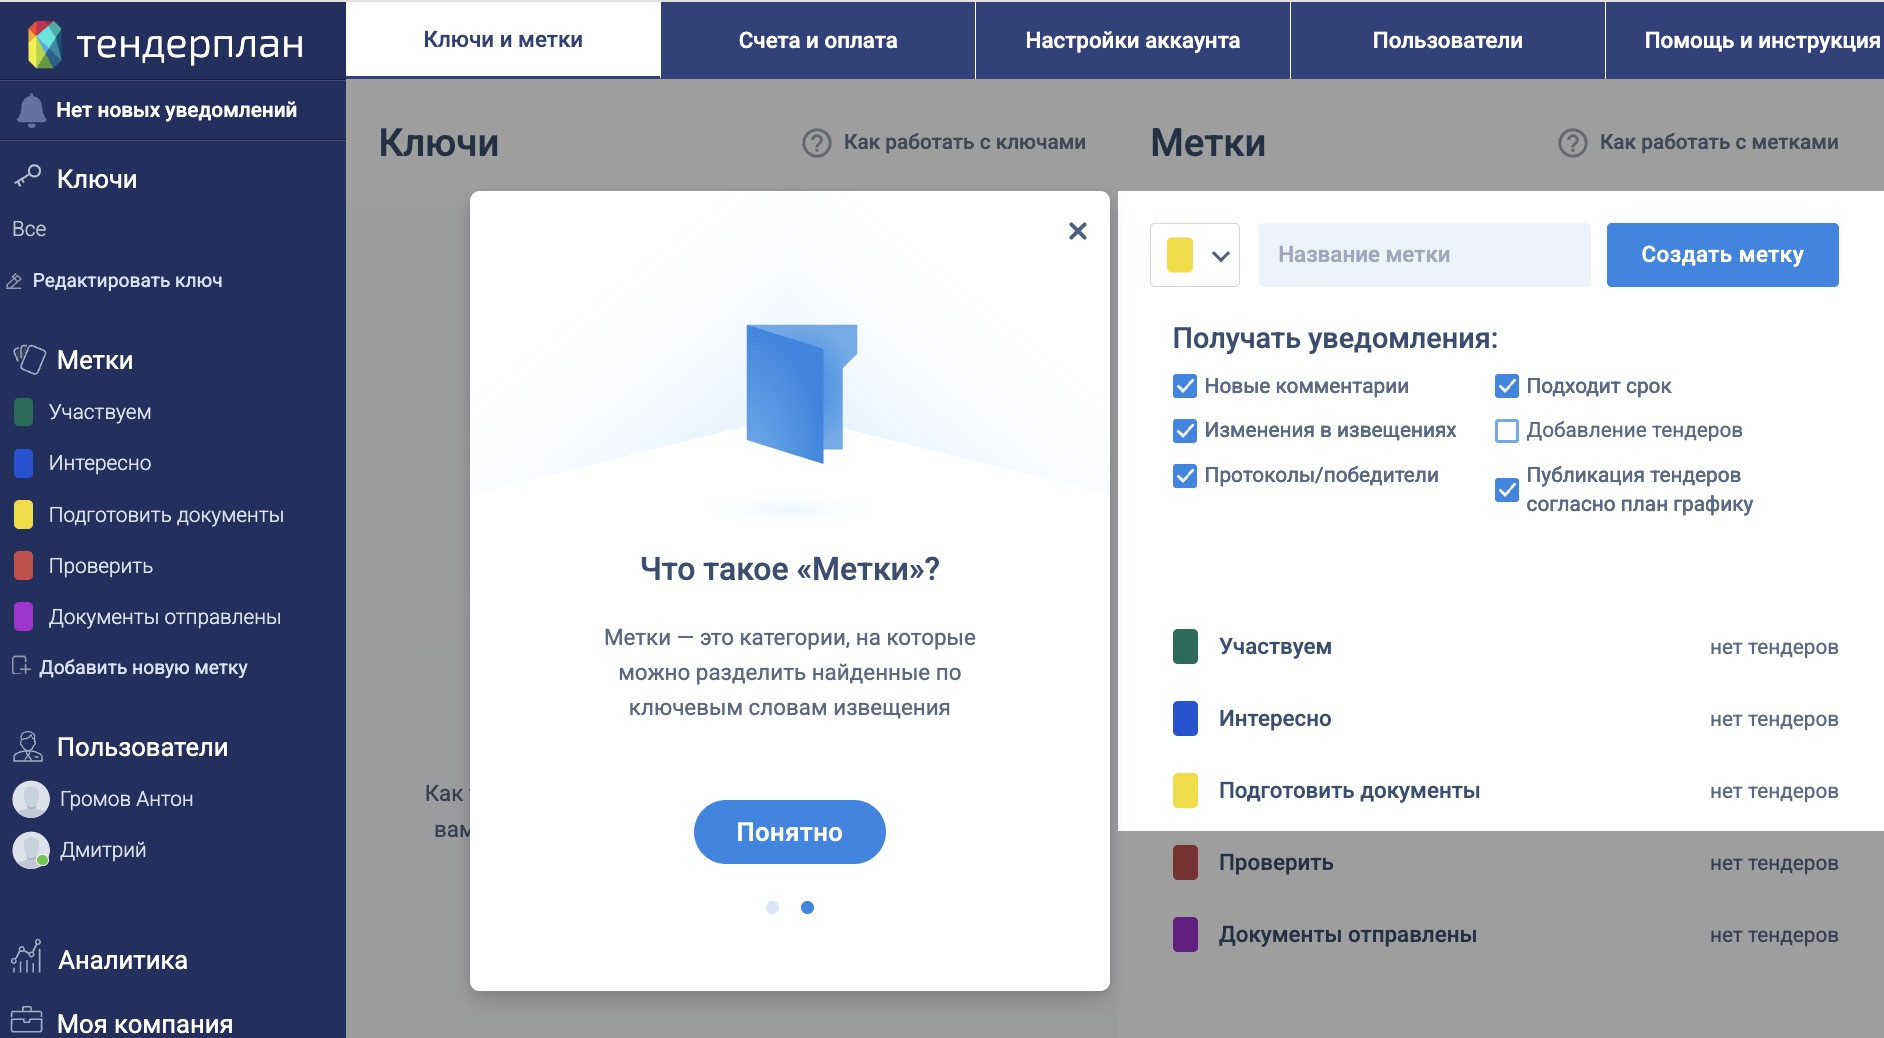Image resolution: width=1884 pixels, height=1038 pixels.
Task: Click Создать метку button
Action: tap(1722, 255)
